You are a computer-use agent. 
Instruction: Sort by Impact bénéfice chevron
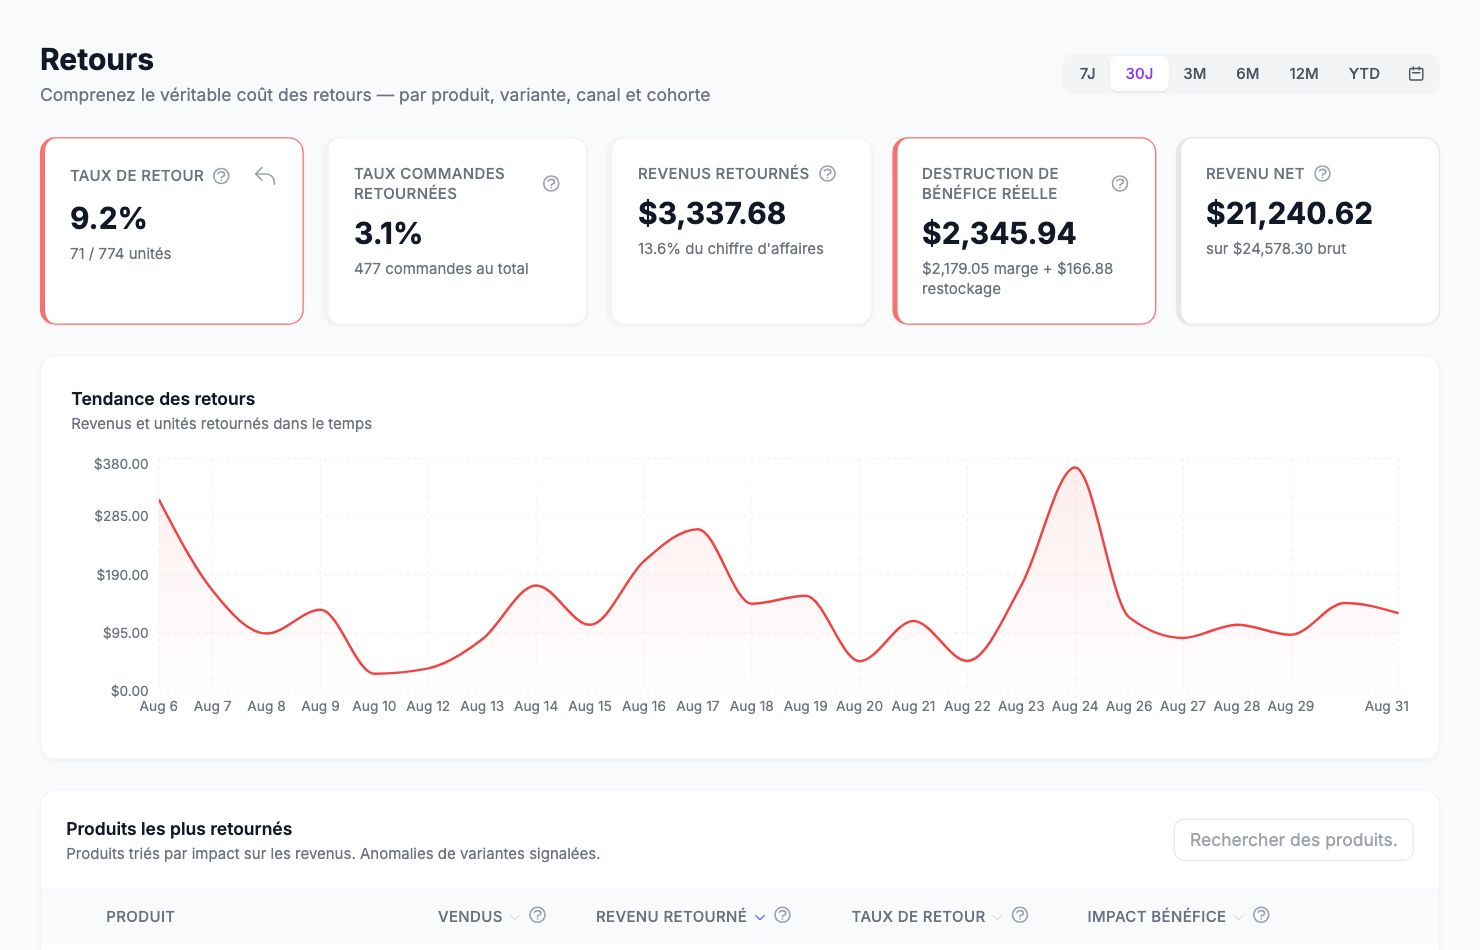click(1239, 917)
